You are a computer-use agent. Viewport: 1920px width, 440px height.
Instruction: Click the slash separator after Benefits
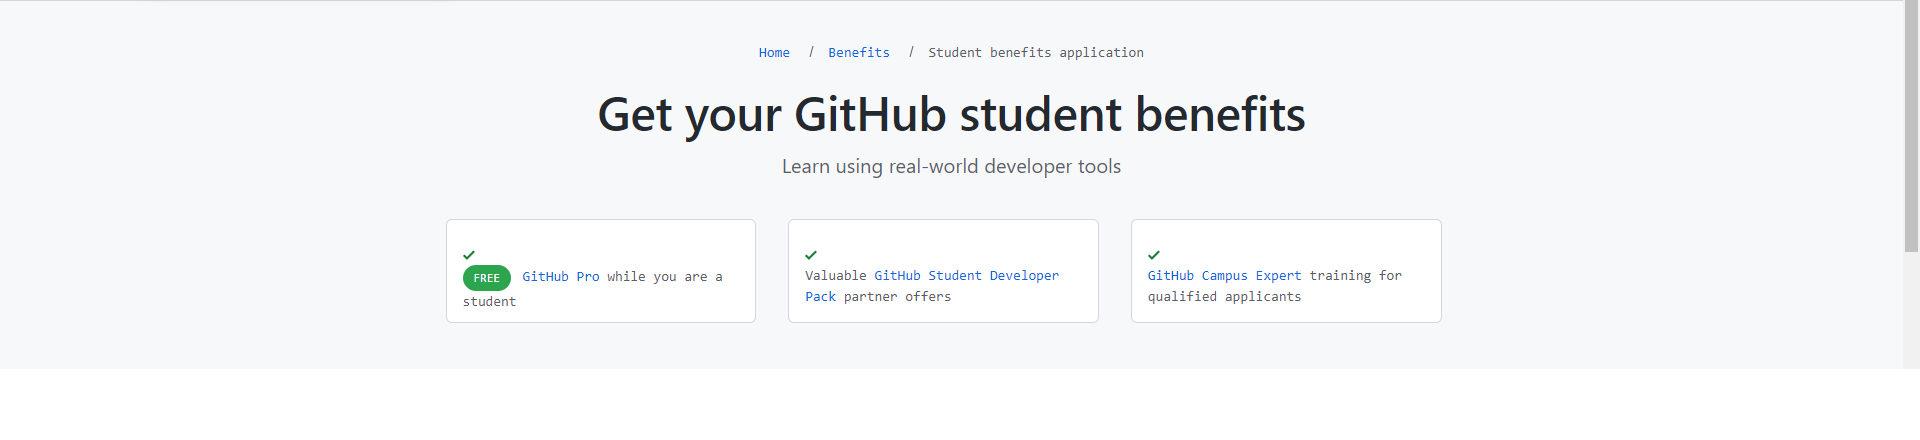click(911, 52)
